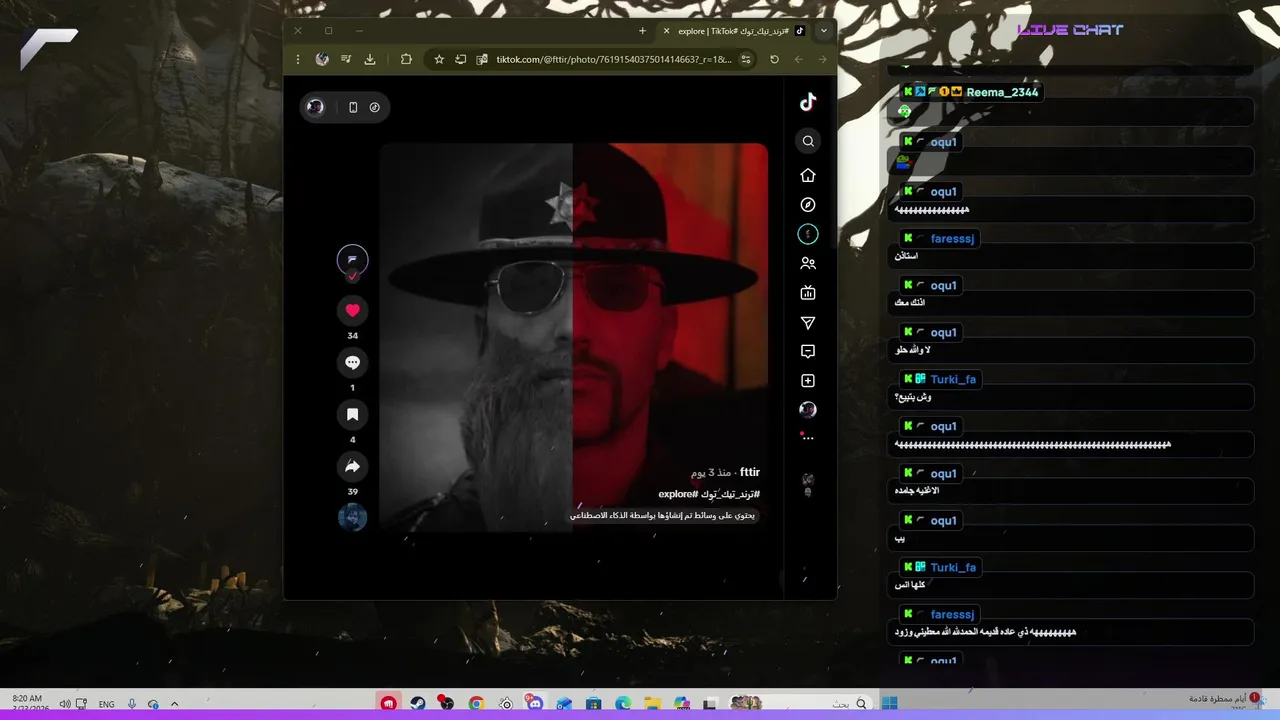The height and width of the screenshot is (720, 1280).
Task: Open the Activity inbox icon in the sidebar
Action: coord(808,352)
